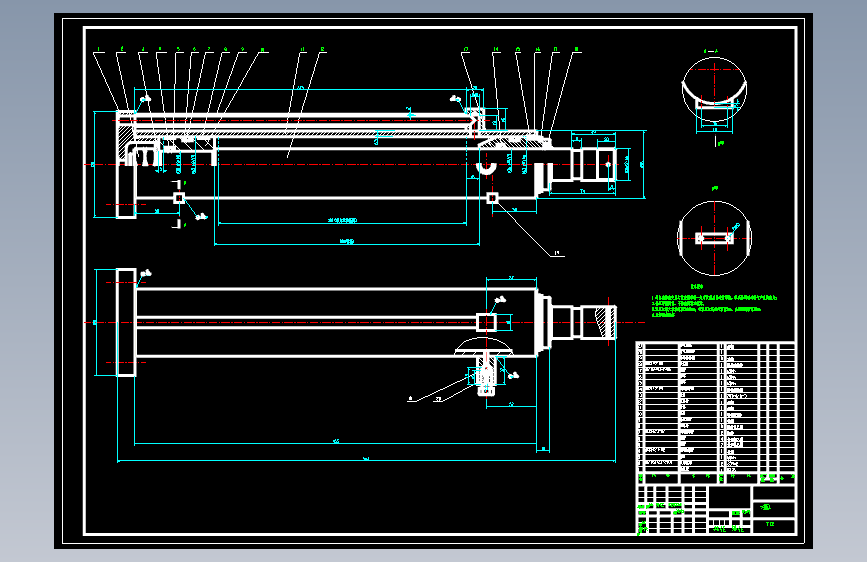Select the hatched rod end in plan view
The height and width of the screenshot is (562, 867).
coord(606,322)
